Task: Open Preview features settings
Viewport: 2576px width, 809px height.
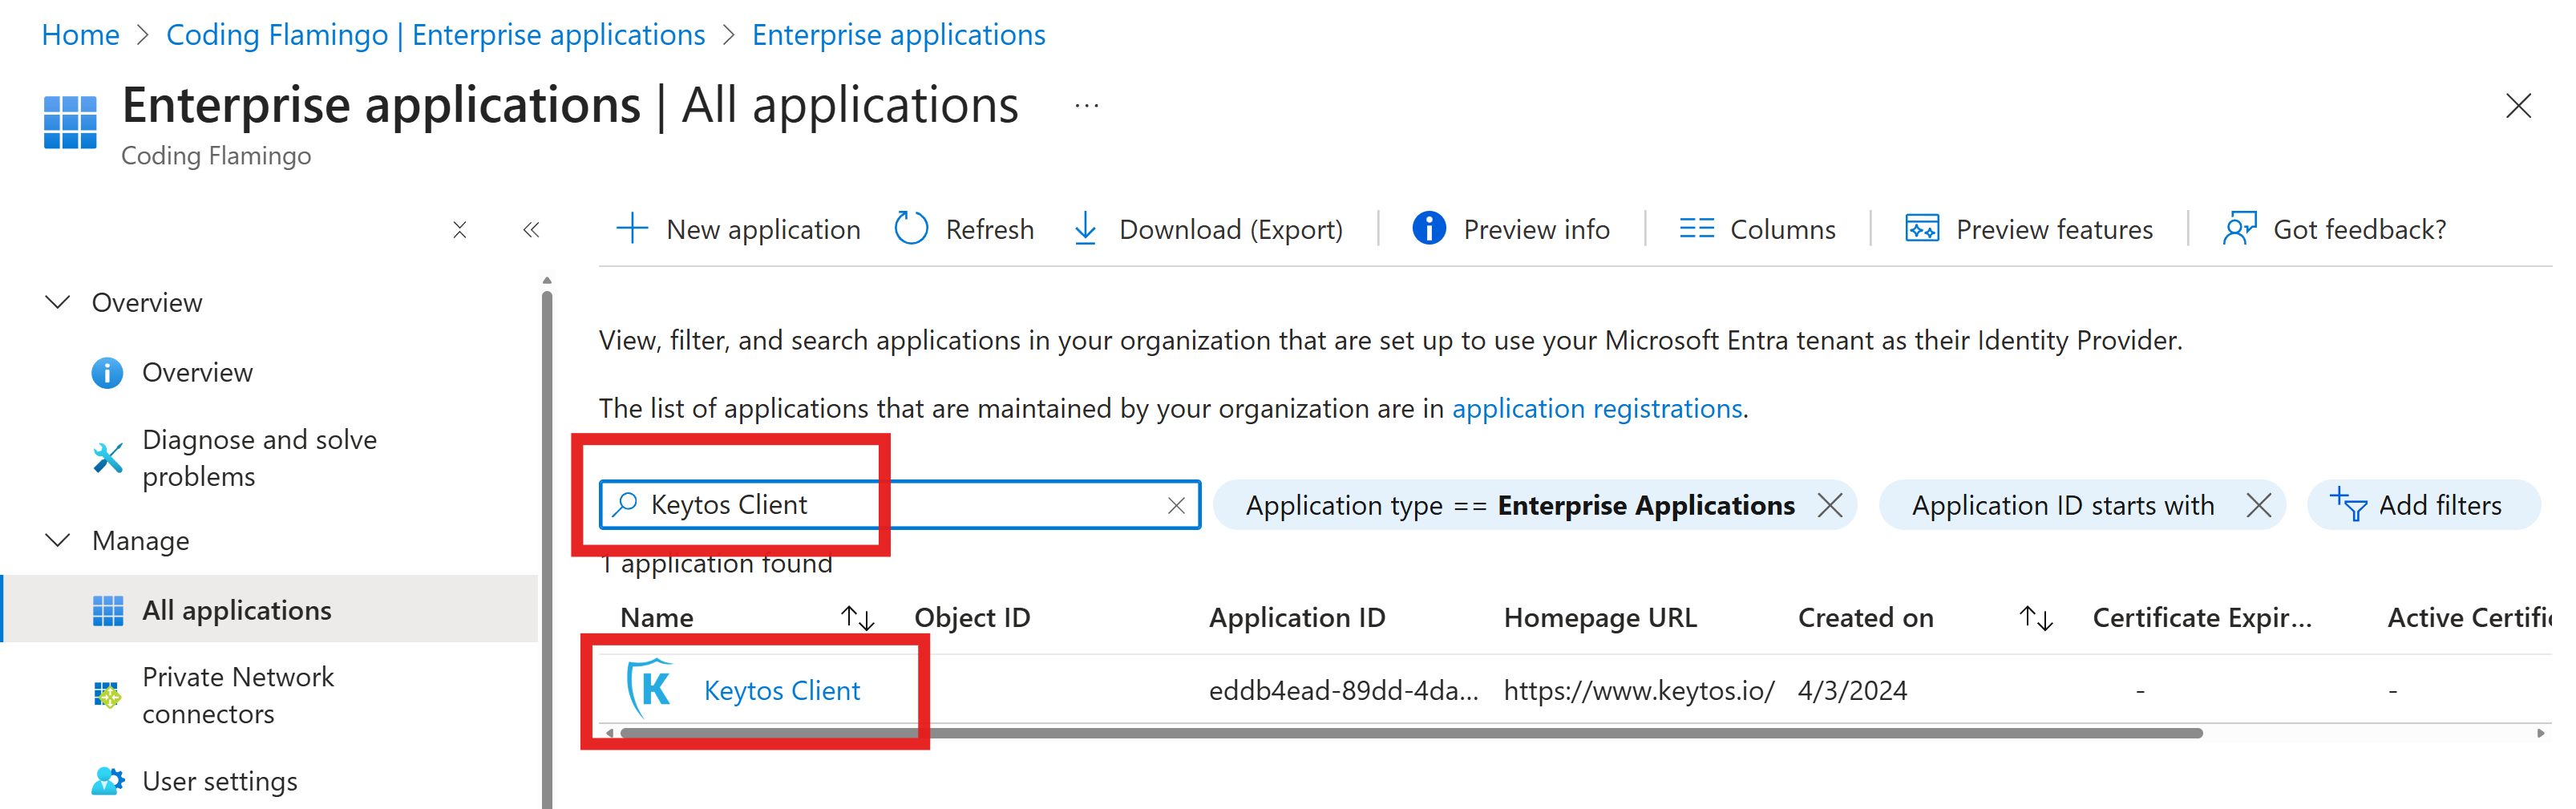Action: tap(2029, 228)
